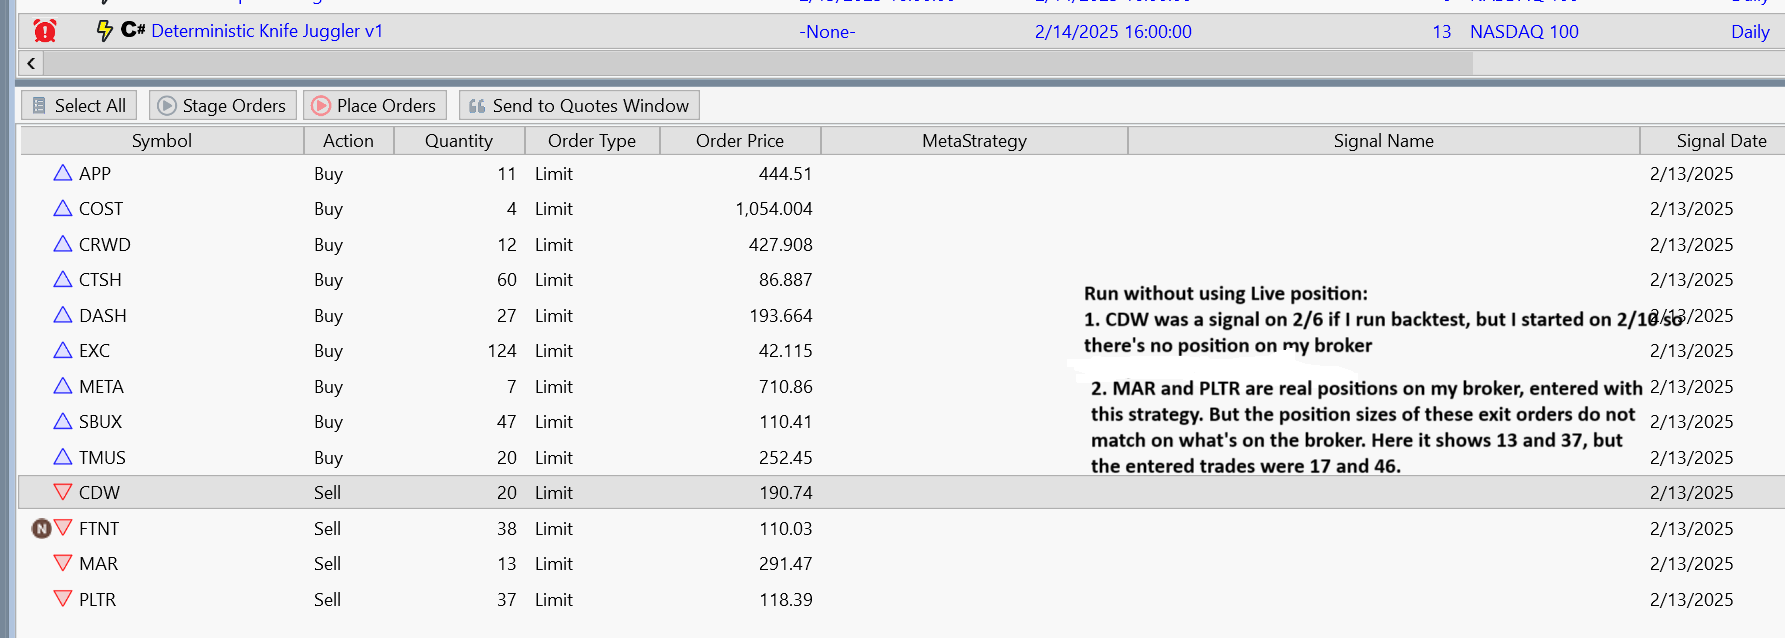
Task: Click MetaStrategy column header
Action: point(974,141)
